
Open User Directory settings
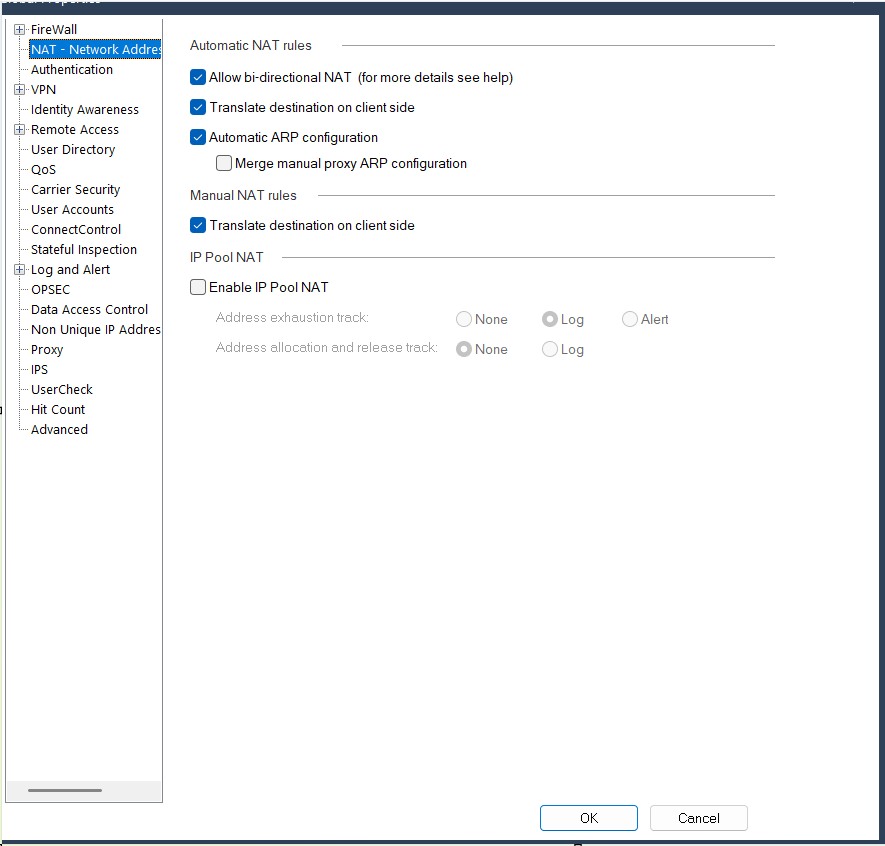click(x=73, y=150)
